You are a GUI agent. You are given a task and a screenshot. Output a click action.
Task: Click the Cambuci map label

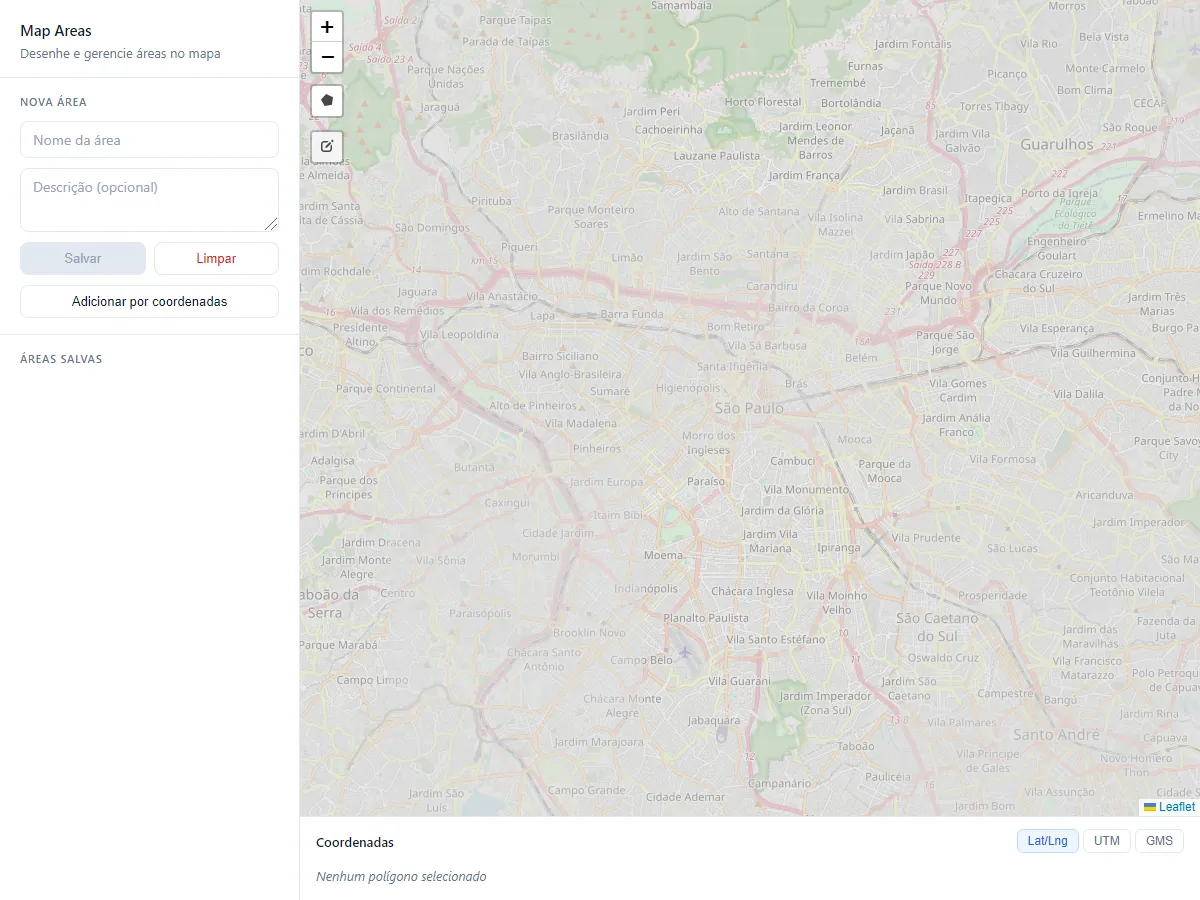[792, 461]
